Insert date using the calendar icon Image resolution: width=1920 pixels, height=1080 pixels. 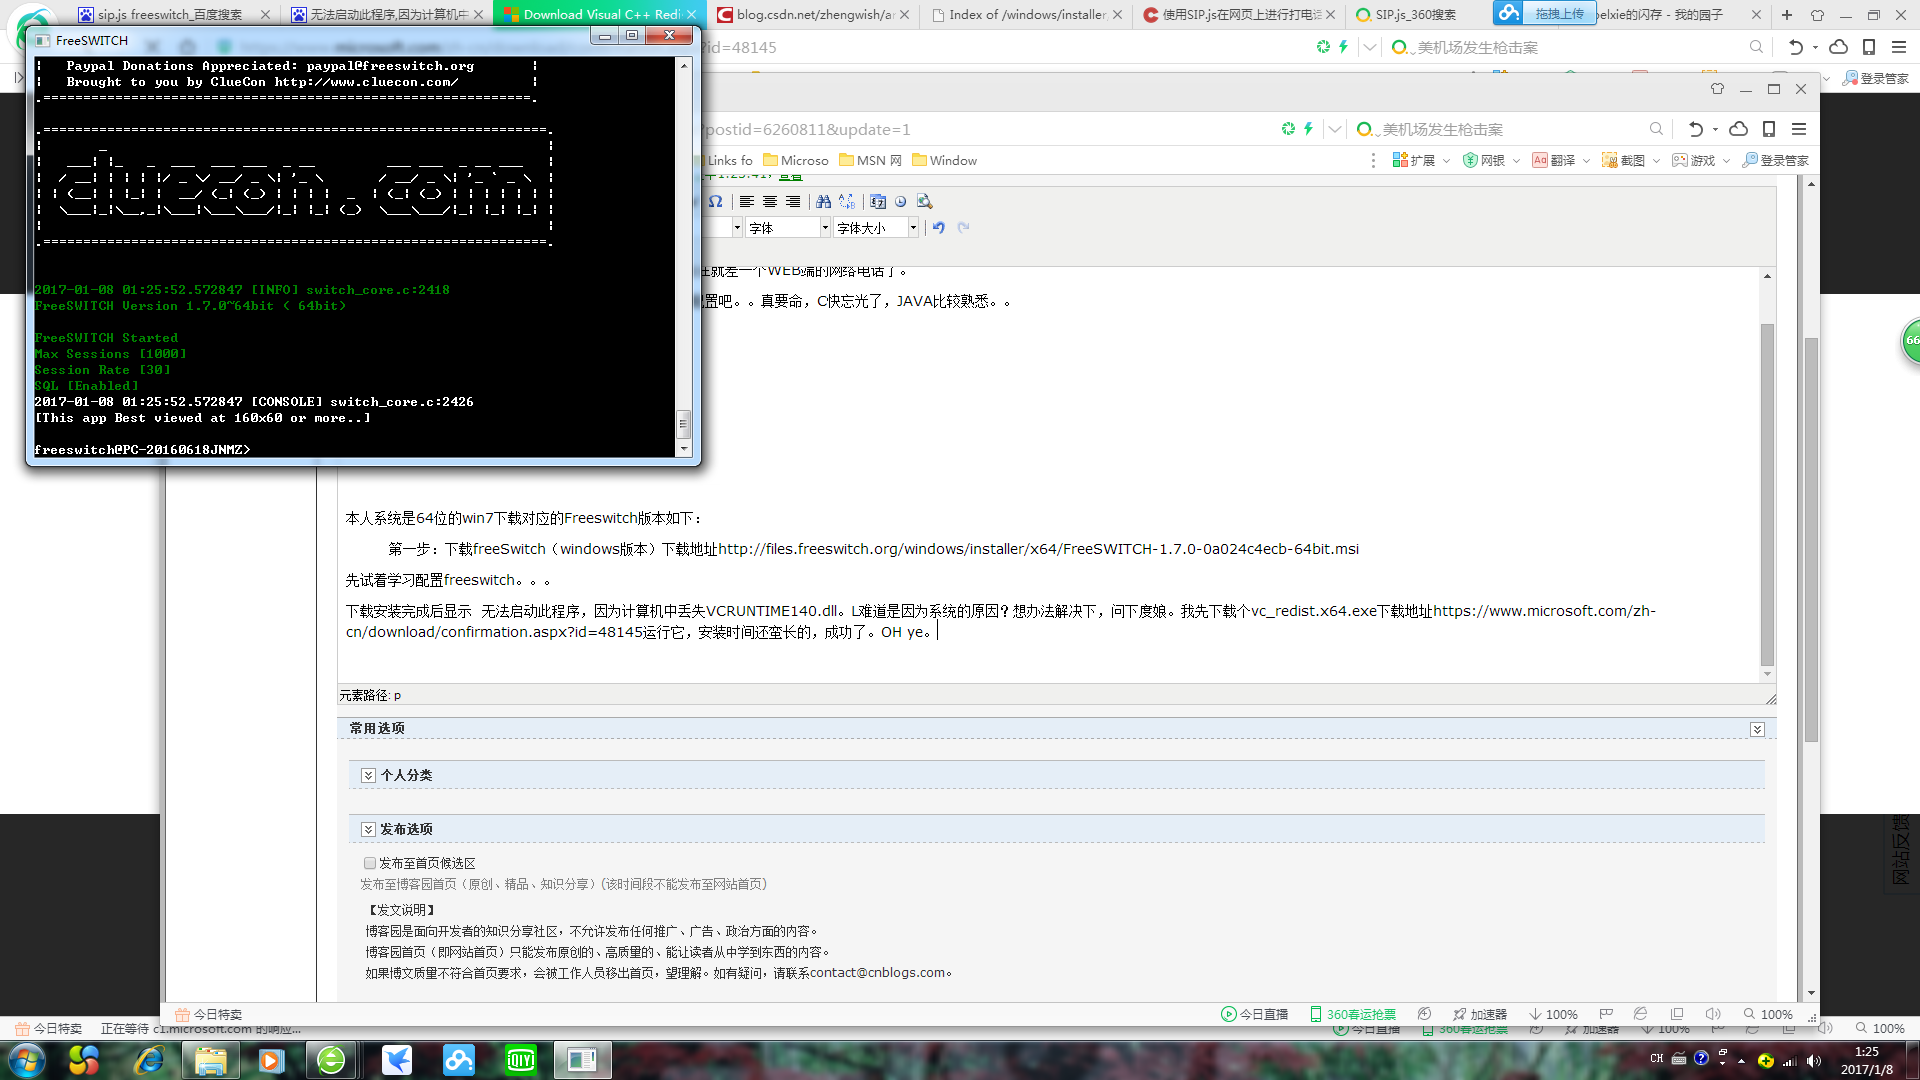coord(878,202)
